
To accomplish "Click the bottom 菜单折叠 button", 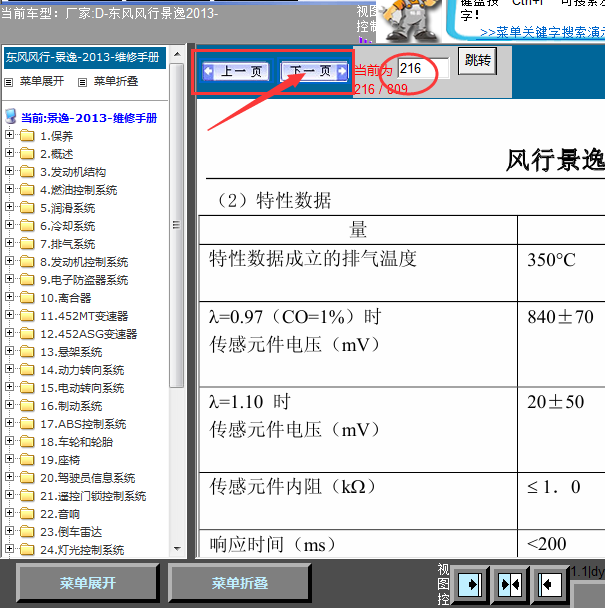I will point(240,583).
